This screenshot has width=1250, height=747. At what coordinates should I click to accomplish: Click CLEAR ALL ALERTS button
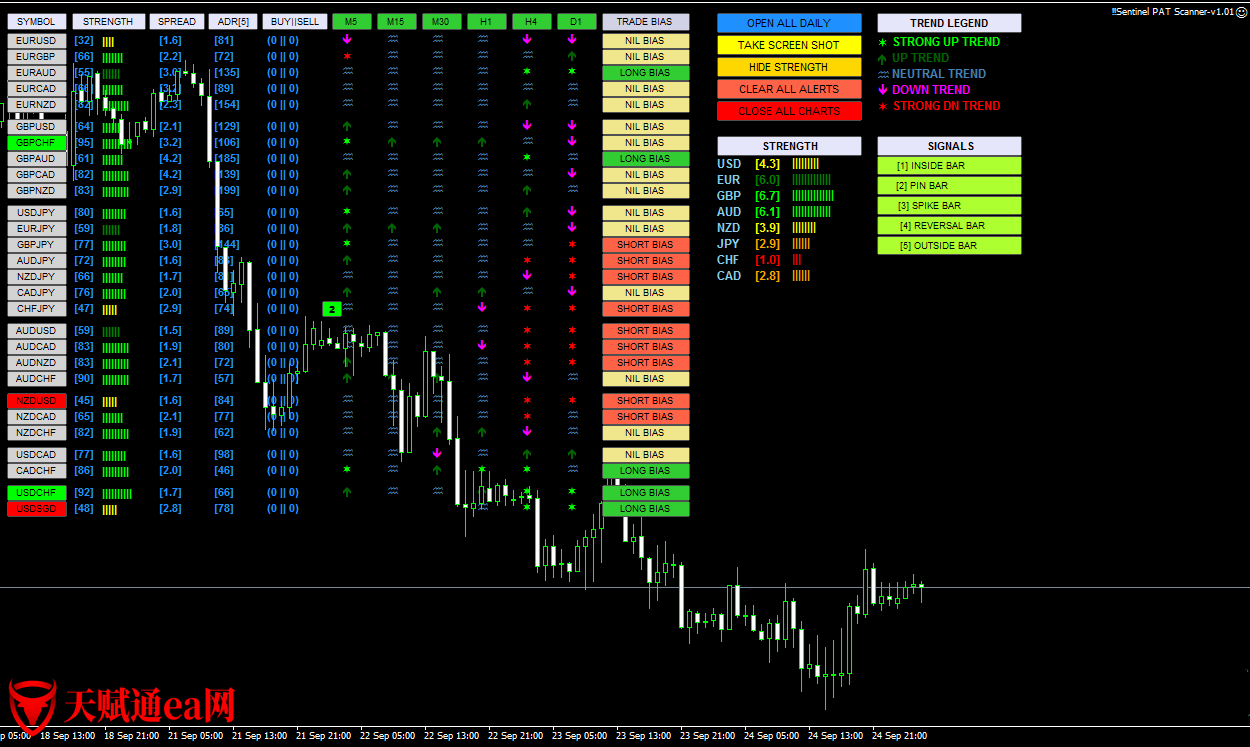pos(788,89)
